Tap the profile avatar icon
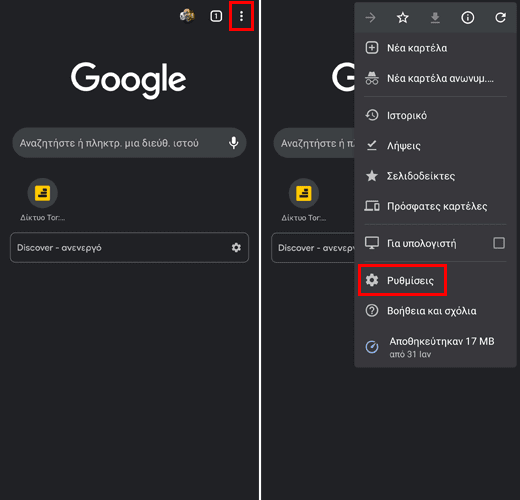The image size is (520, 500). click(x=187, y=16)
